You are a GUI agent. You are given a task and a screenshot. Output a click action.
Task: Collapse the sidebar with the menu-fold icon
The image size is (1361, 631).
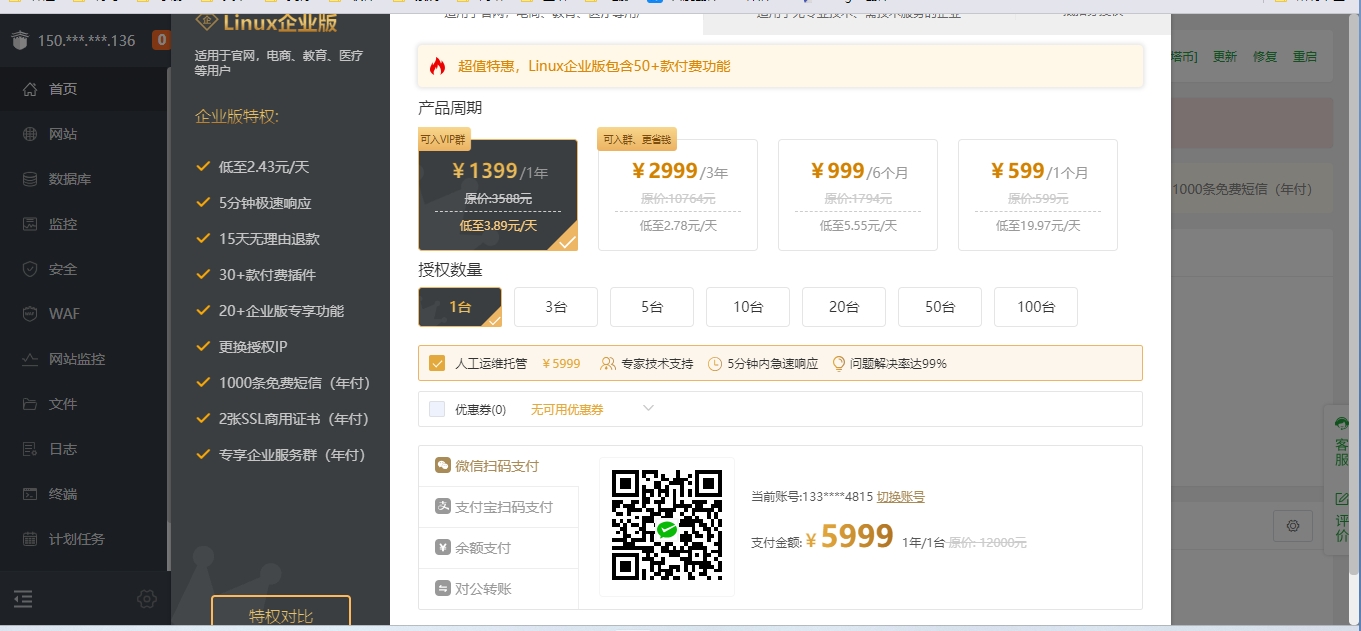click(x=23, y=599)
